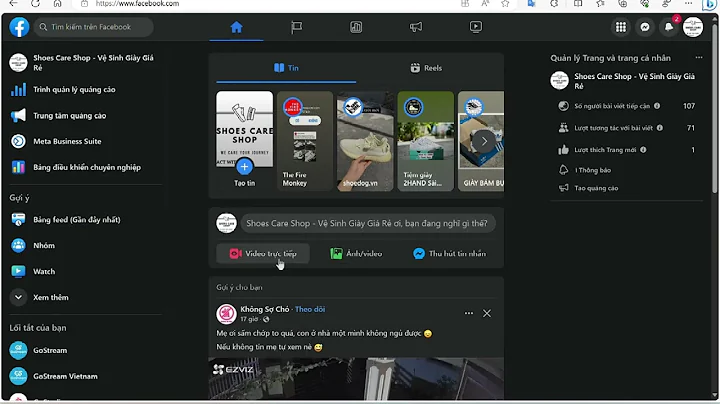Open the Watch video tab
720x404 pixels.
point(476,28)
